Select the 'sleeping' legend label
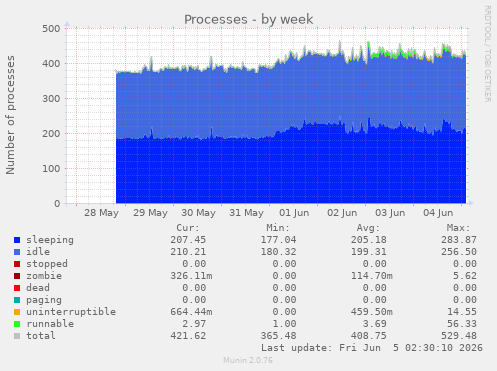The height and width of the screenshot is (371, 497). (50, 240)
